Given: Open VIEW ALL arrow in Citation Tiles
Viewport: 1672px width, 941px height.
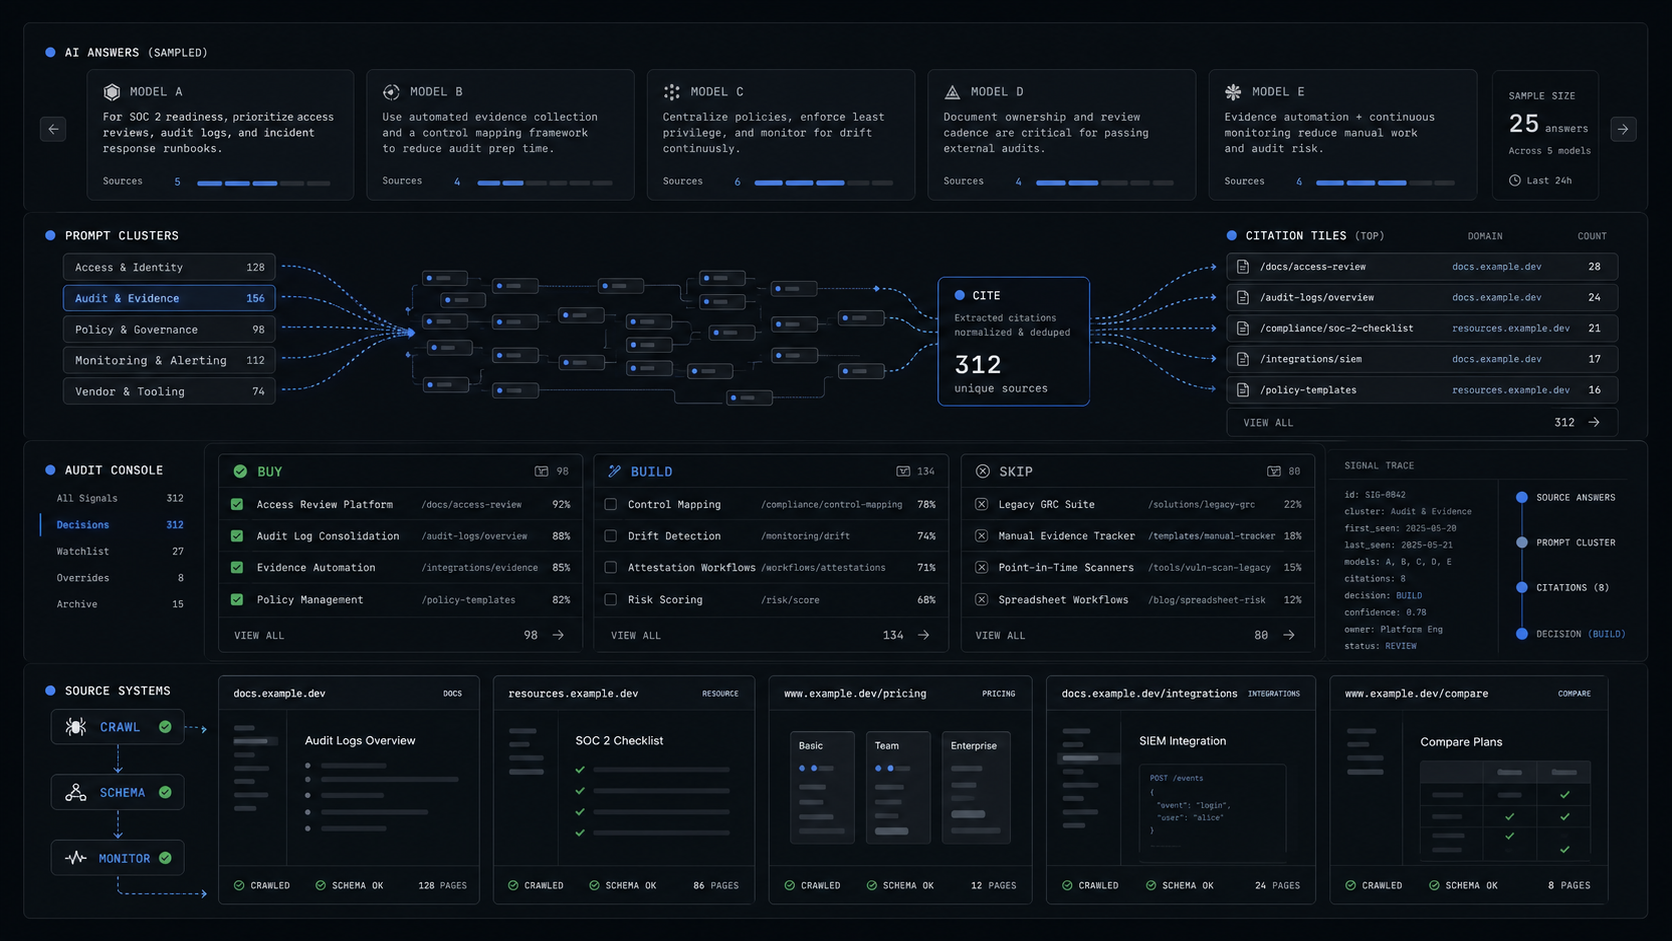Looking at the screenshot, I should (1594, 422).
